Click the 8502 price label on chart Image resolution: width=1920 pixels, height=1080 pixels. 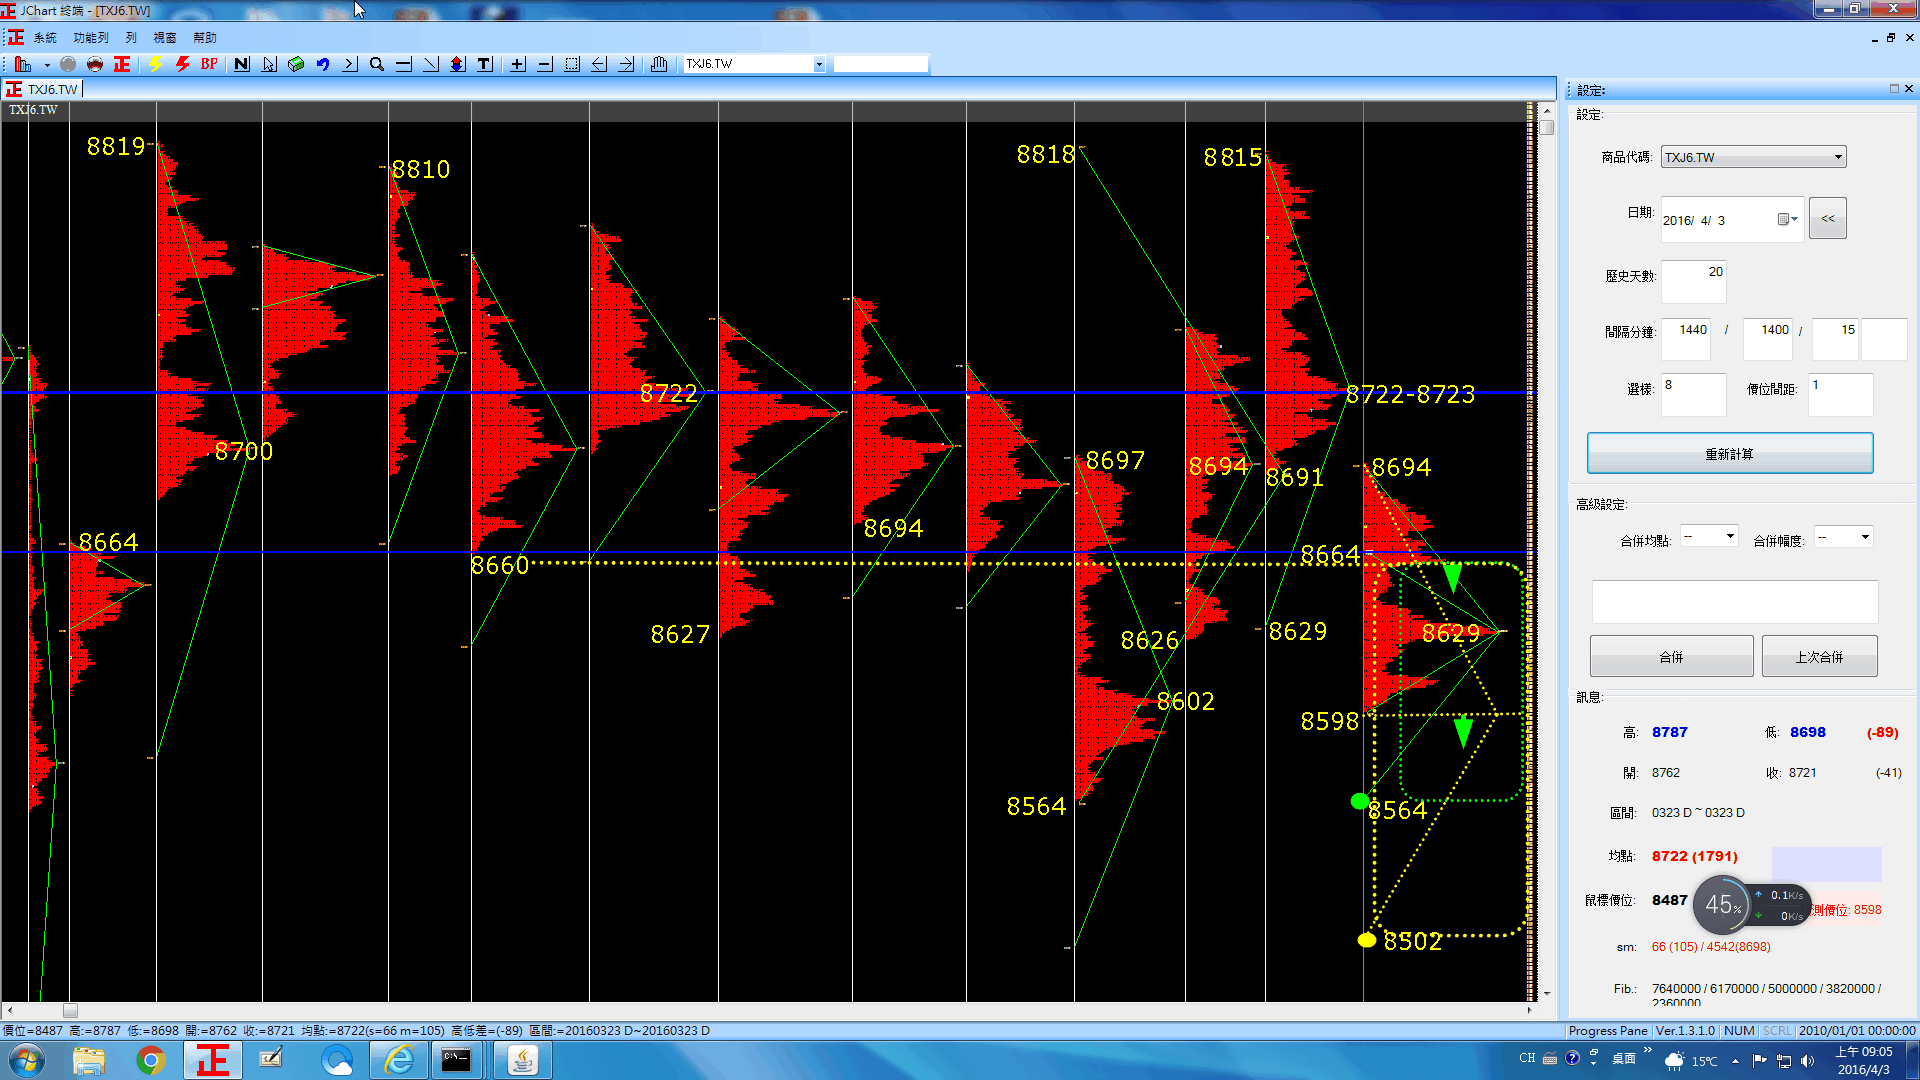1412,941
